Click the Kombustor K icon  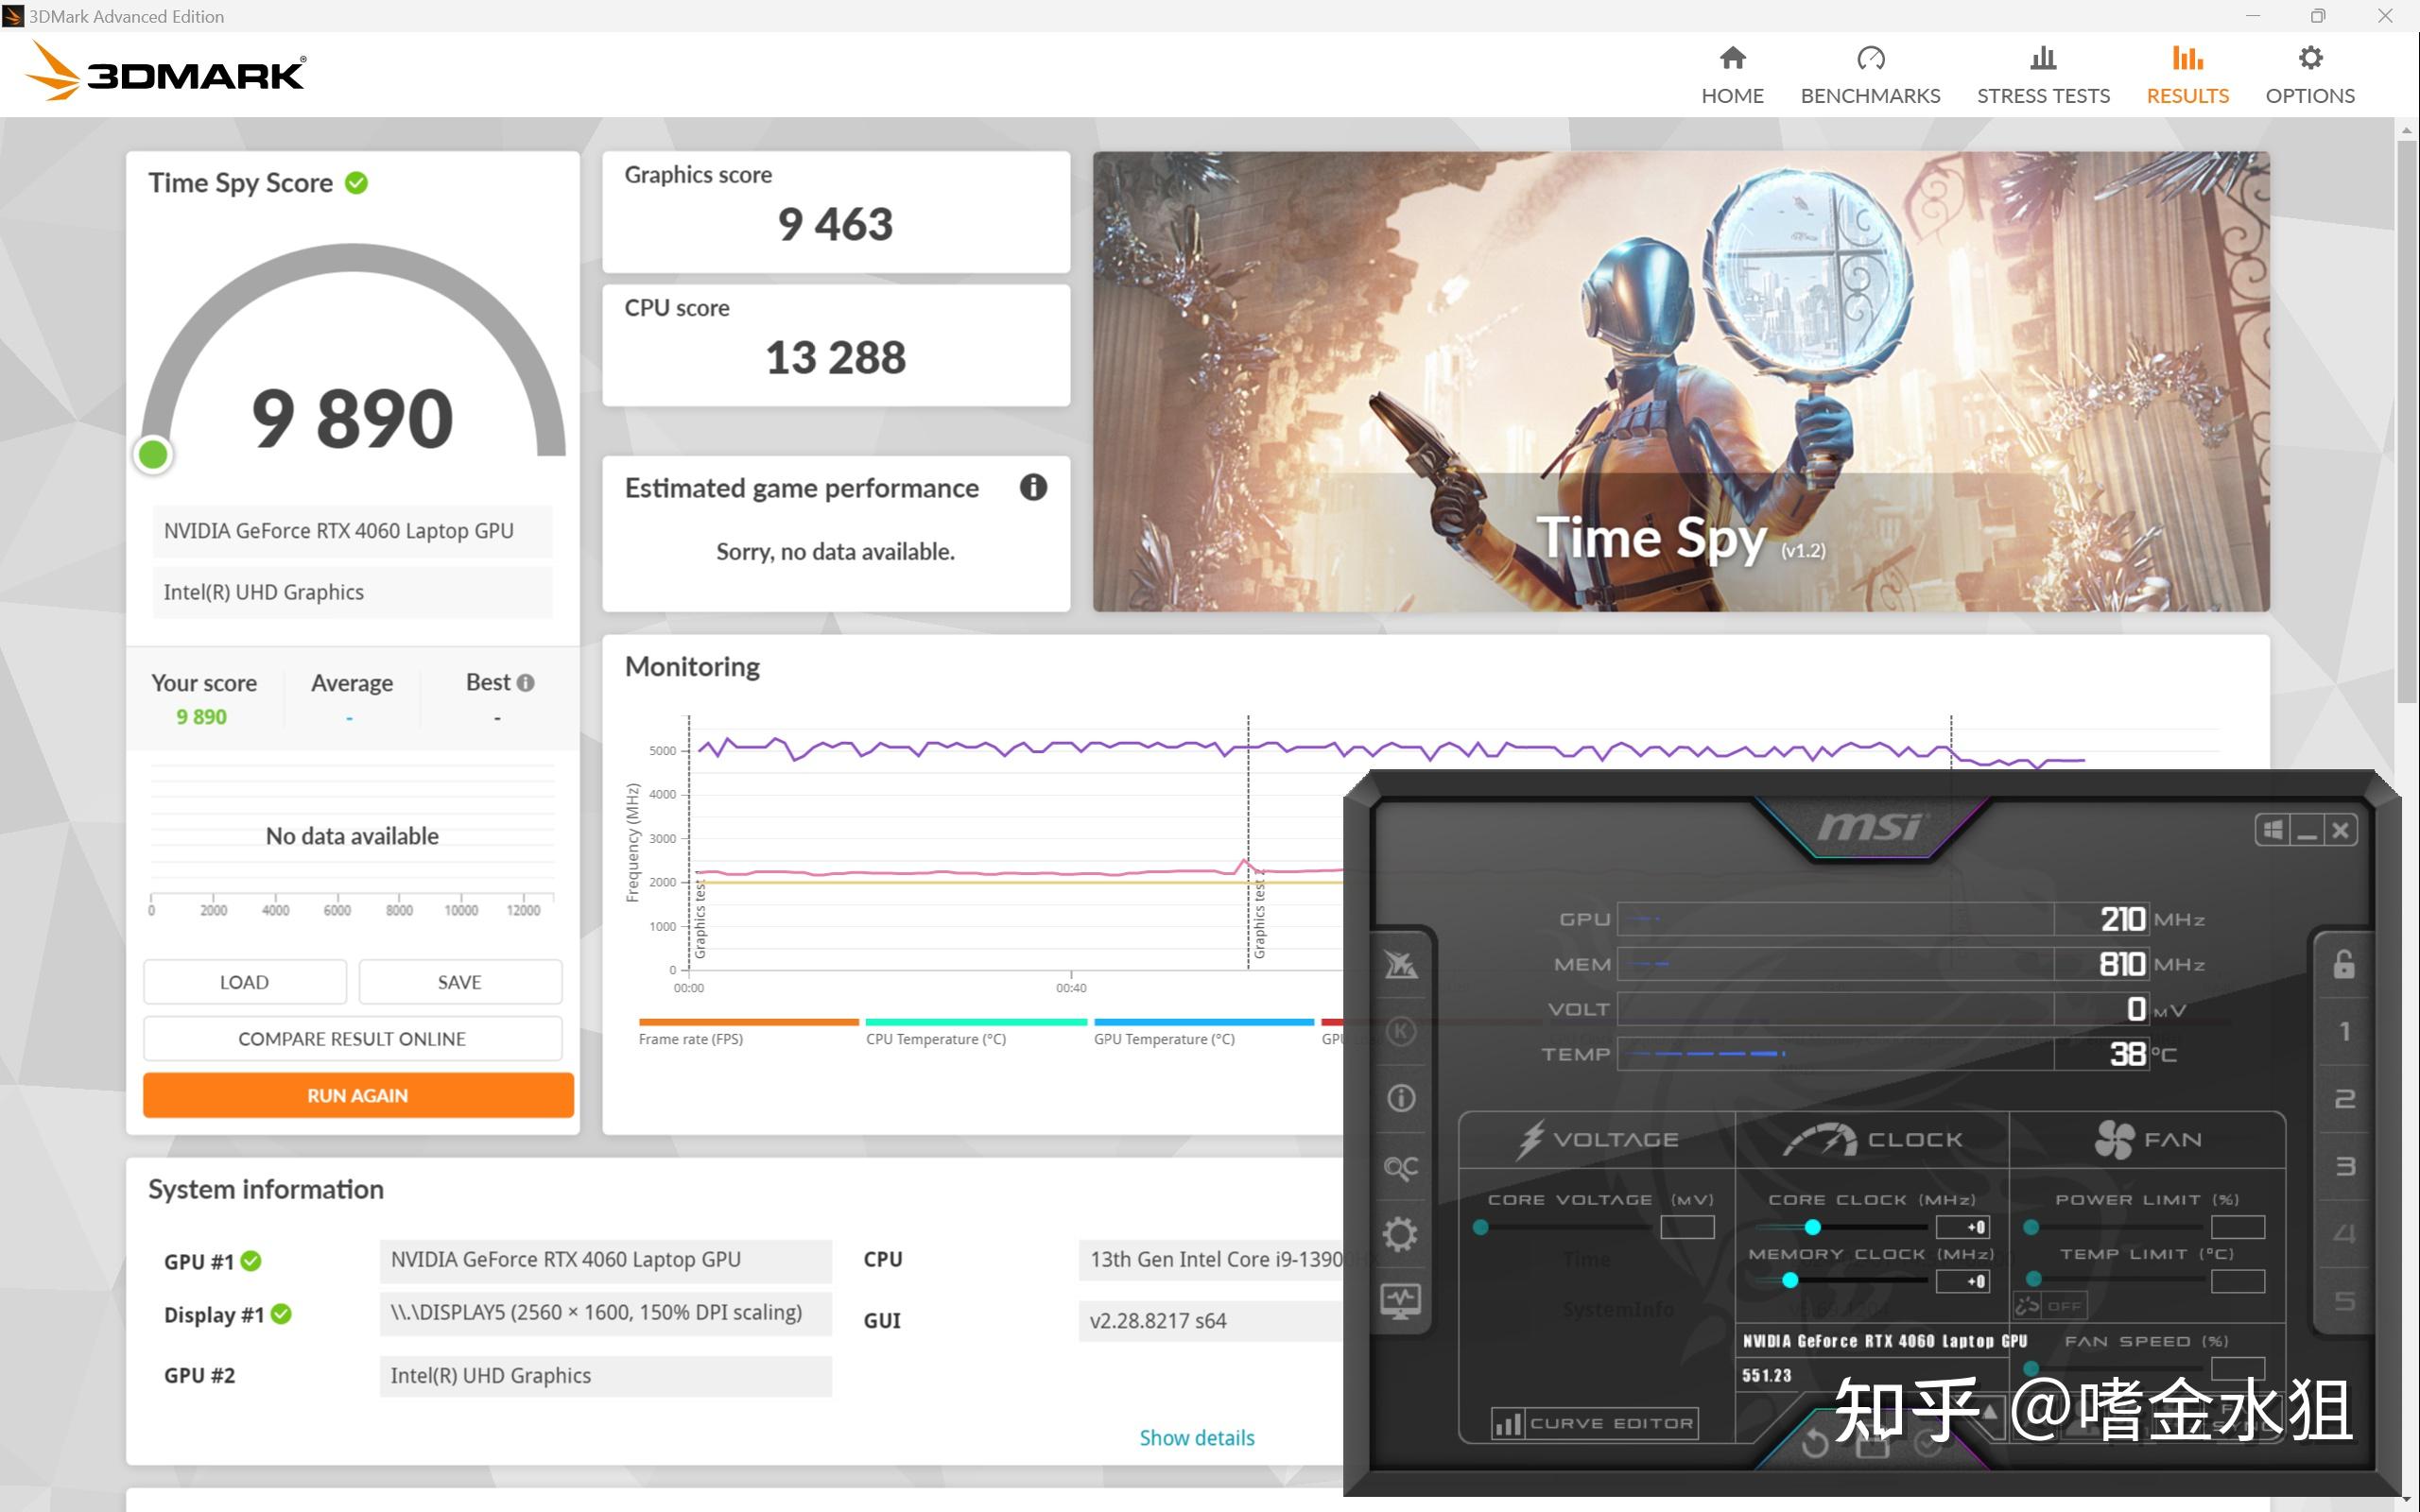pos(1400,1031)
